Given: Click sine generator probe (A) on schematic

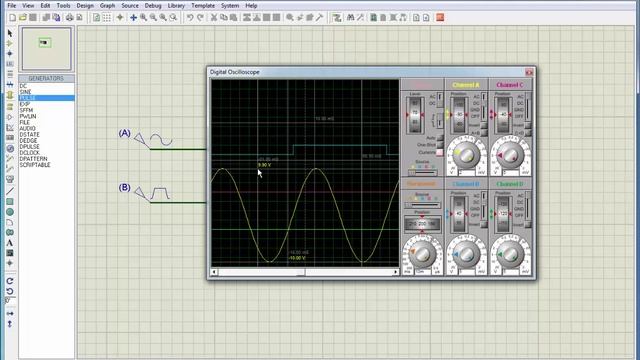Looking at the screenshot, I should [x=153, y=140].
